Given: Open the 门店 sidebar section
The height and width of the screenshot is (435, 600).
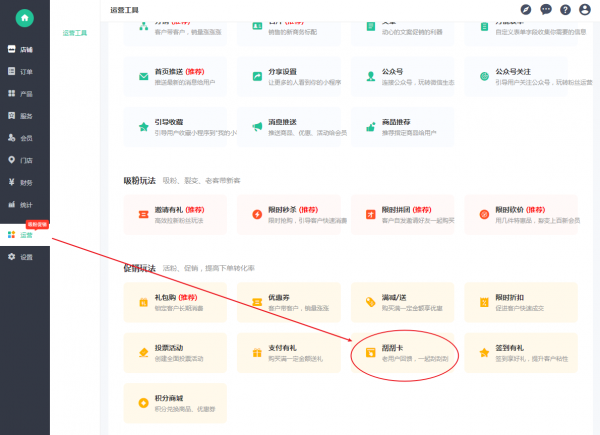Looking at the screenshot, I should [x=25, y=160].
